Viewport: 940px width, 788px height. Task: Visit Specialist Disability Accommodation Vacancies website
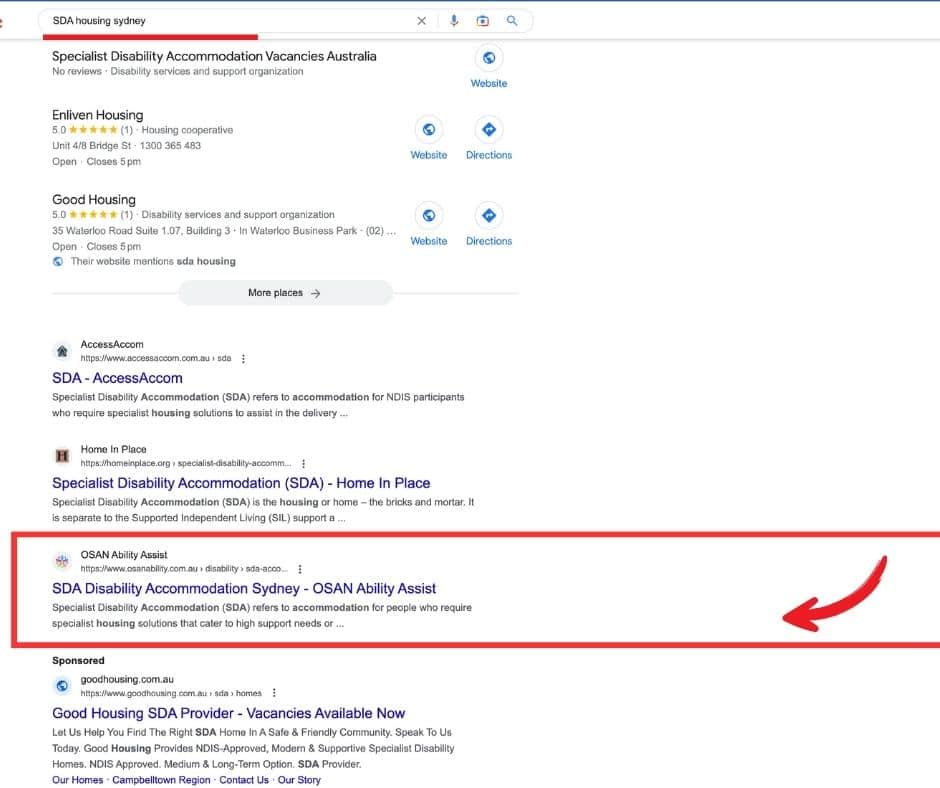click(489, 58)
